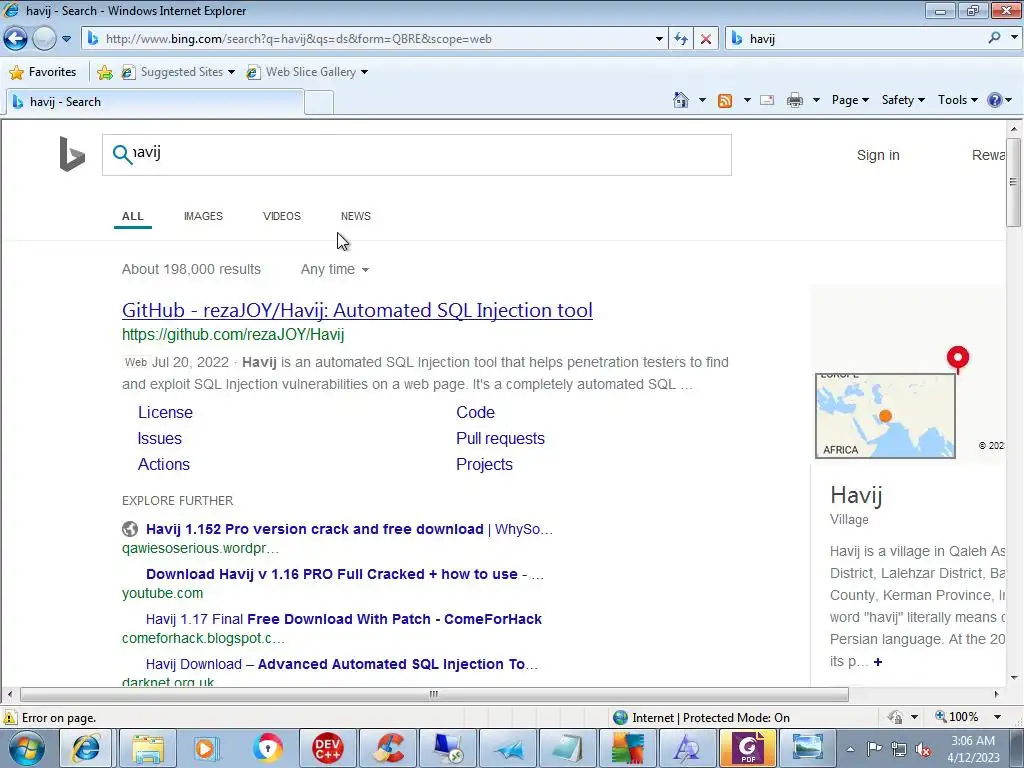
Task: Expand the address bar autocomplete dropdown
Action: tap(659, 39)
